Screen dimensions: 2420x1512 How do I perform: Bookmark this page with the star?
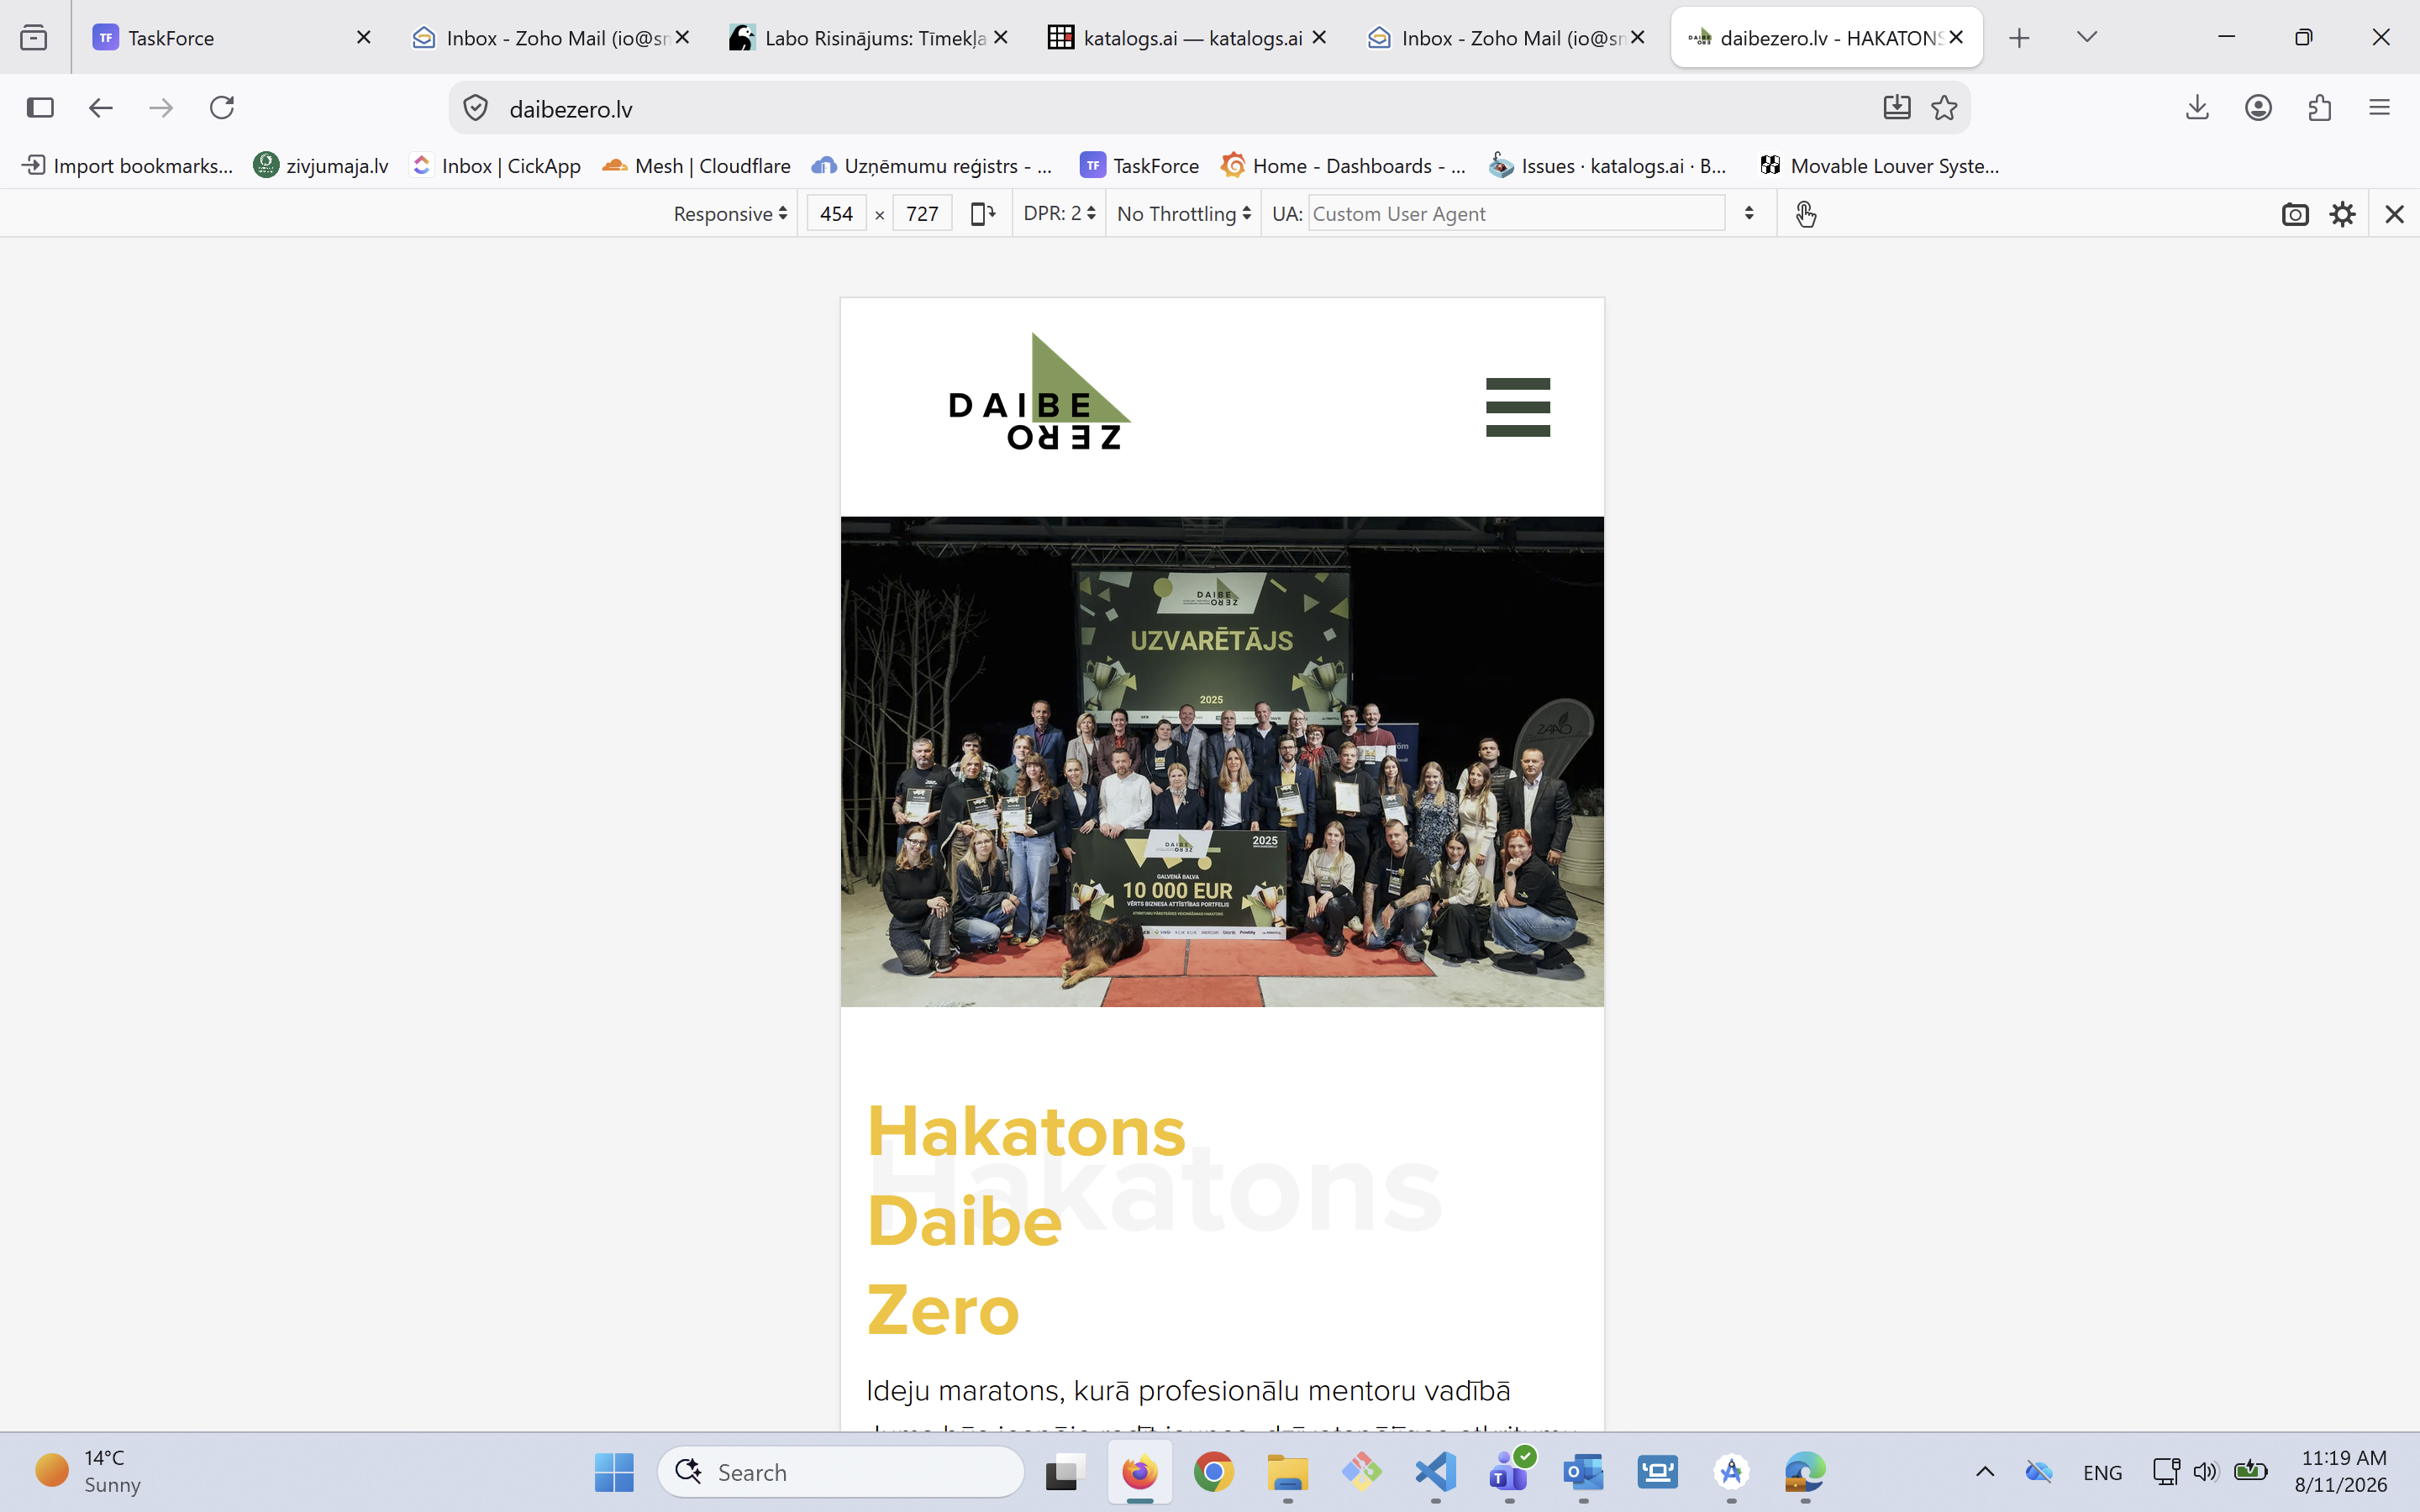pos(1944,107)
